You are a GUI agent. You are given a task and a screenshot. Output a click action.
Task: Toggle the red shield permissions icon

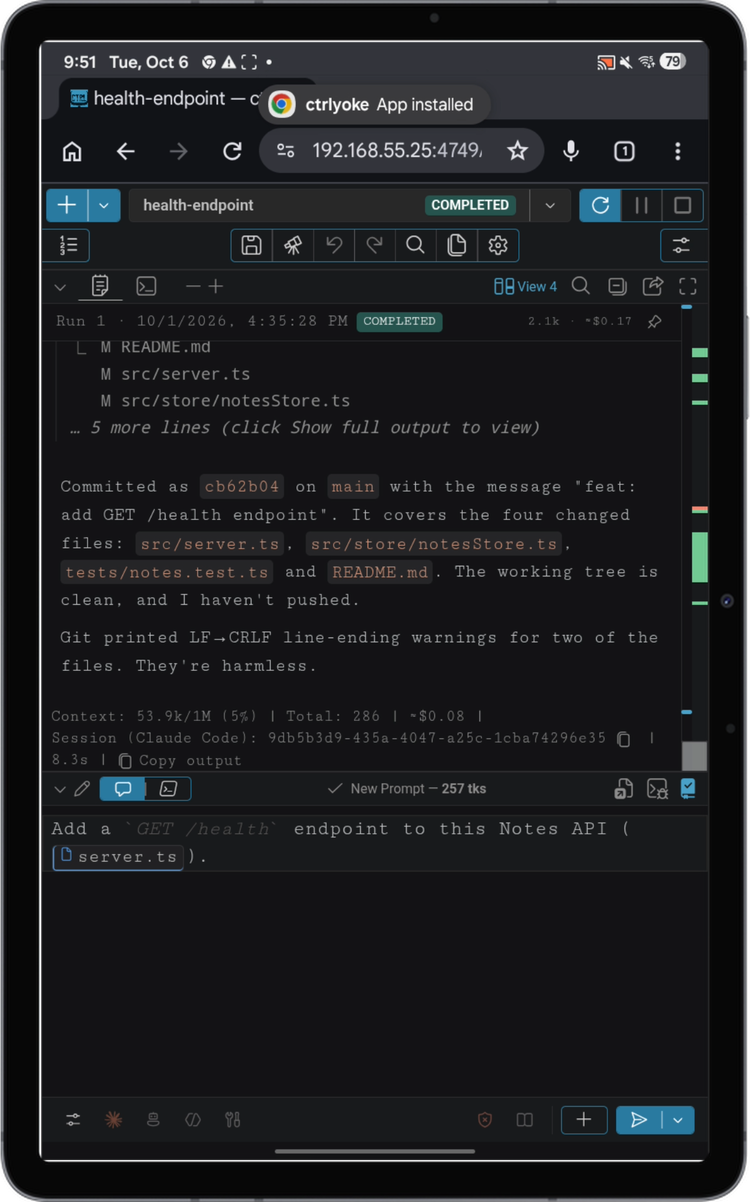tap(485, 1120)
